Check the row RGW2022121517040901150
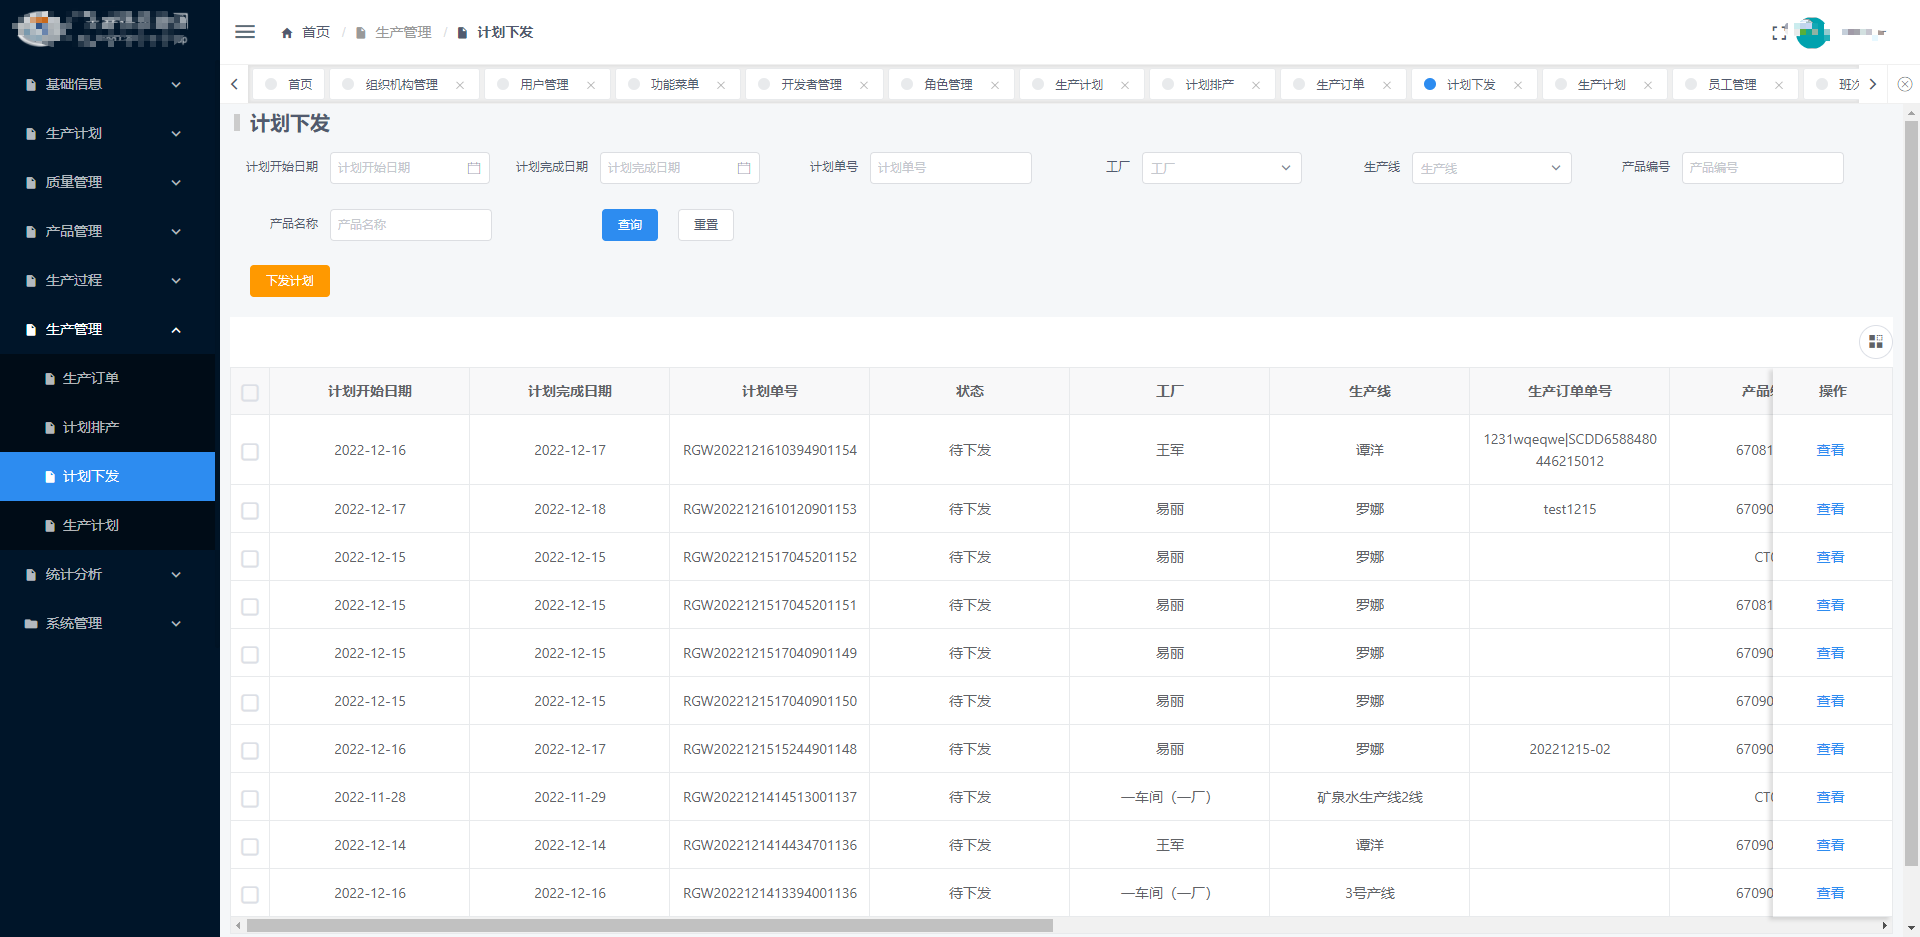 coord(250,702)
